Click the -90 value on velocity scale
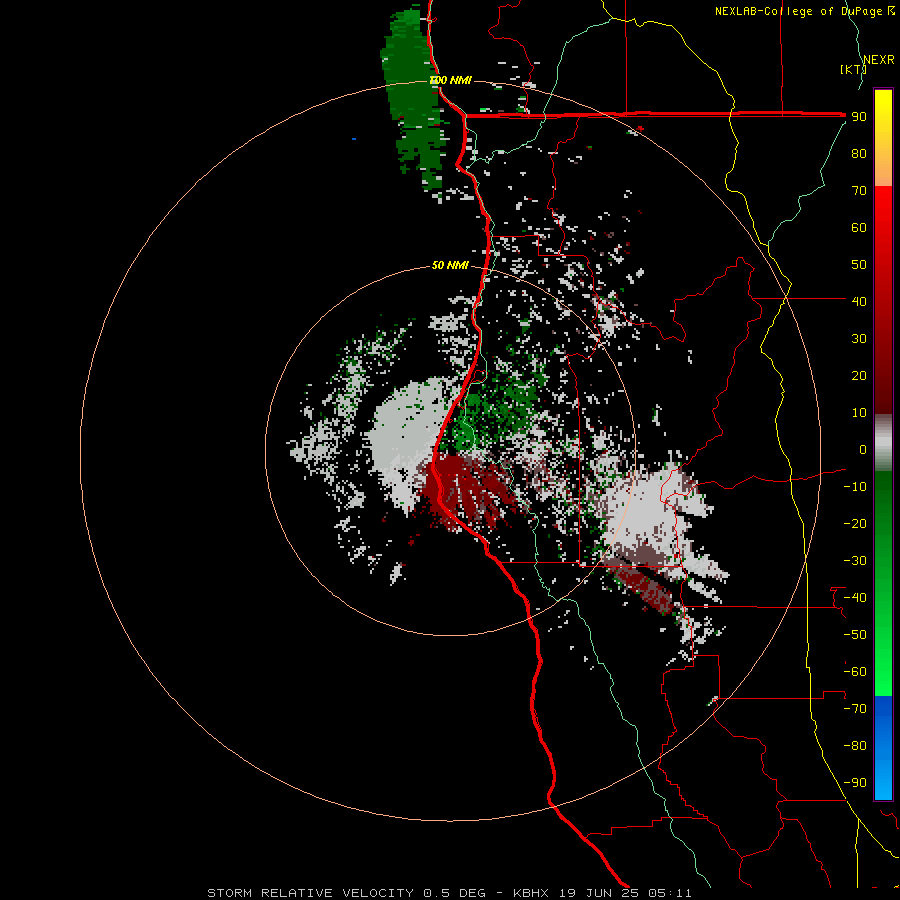 tap(855, 783)
